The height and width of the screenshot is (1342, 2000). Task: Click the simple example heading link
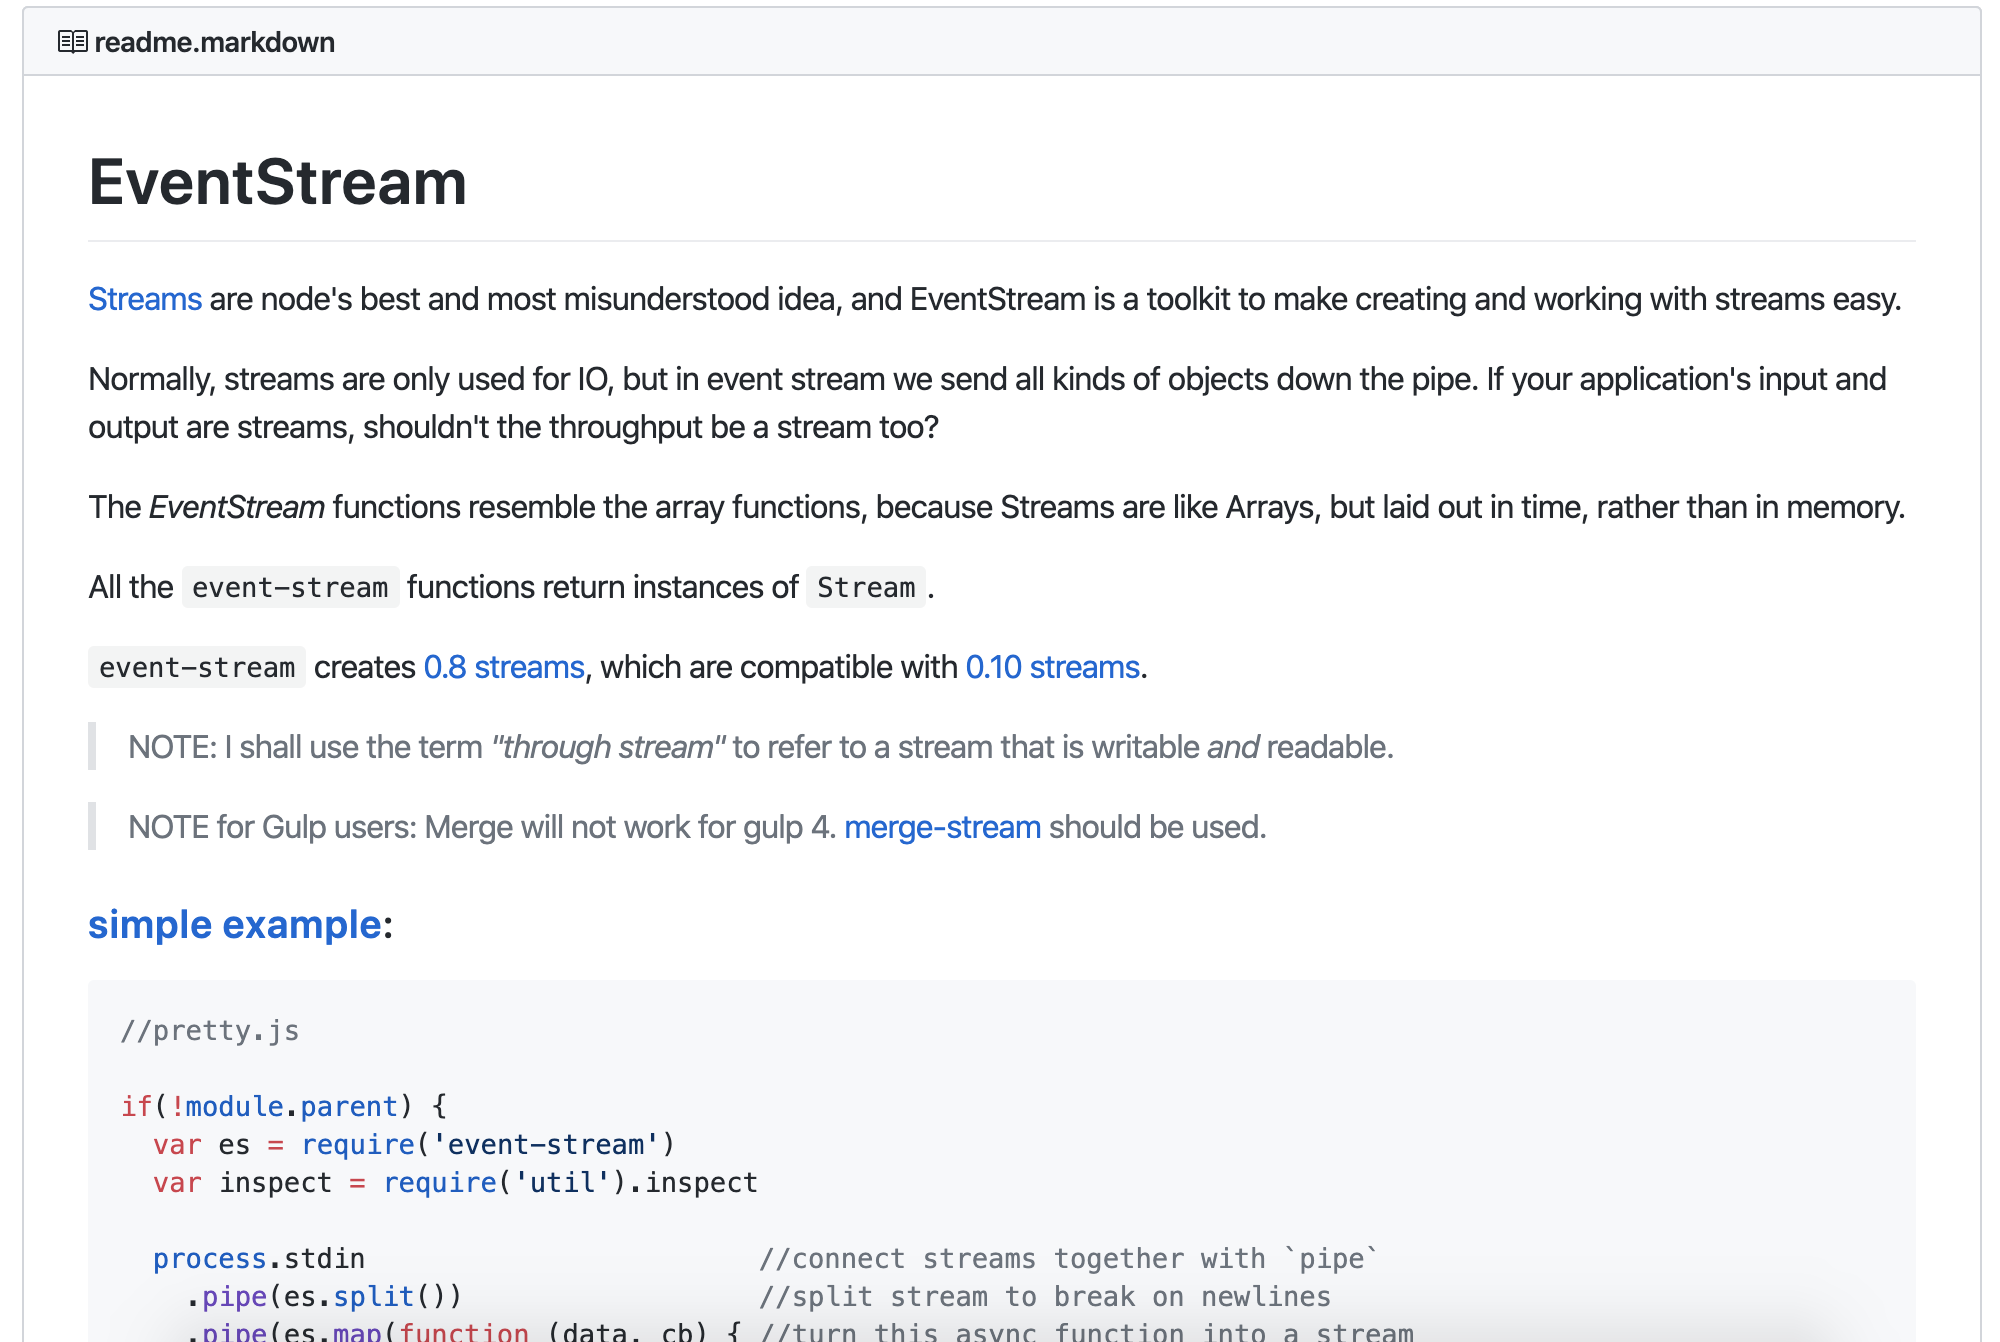click(x=234, y=924)
